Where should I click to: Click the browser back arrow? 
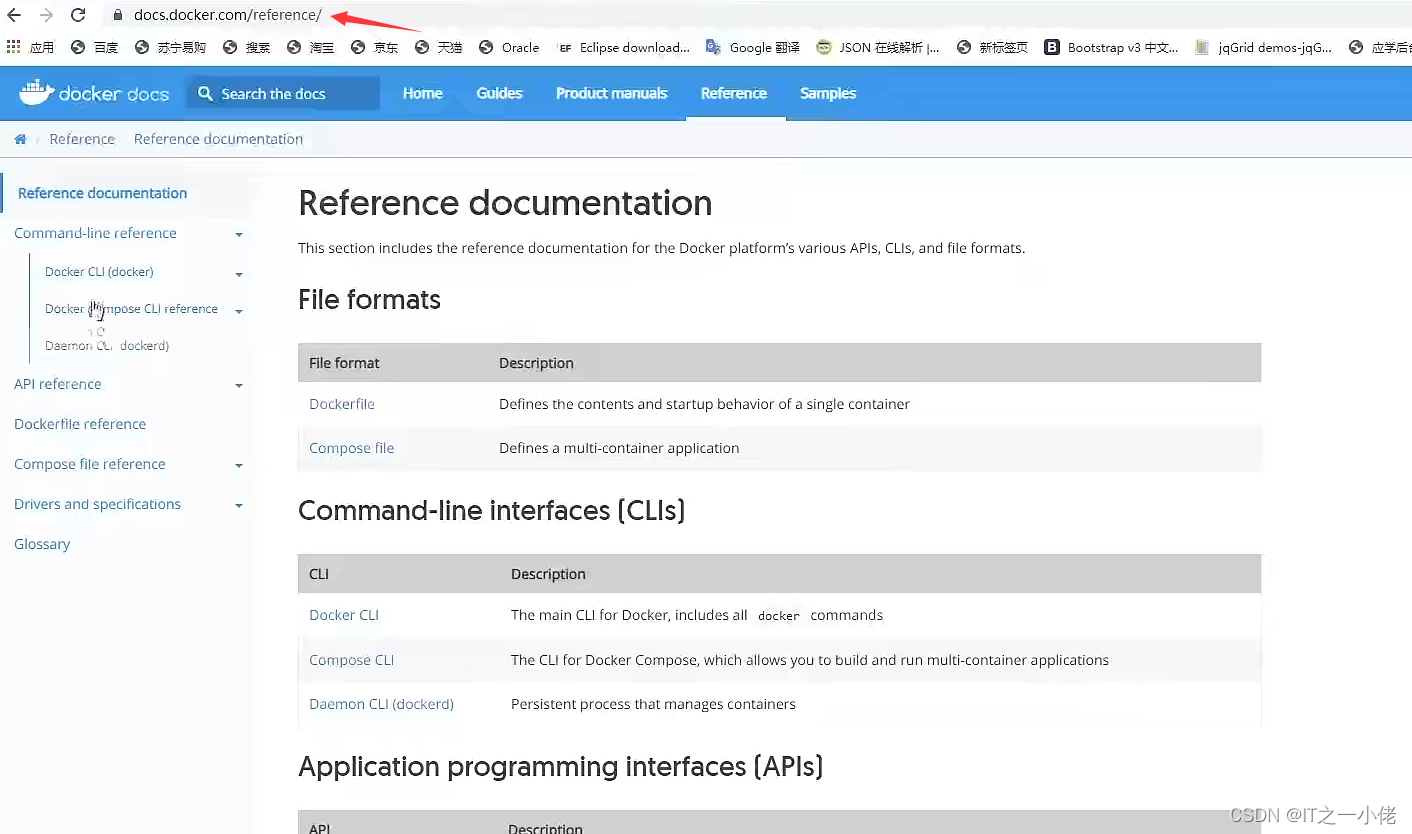[x=14, y=15]
